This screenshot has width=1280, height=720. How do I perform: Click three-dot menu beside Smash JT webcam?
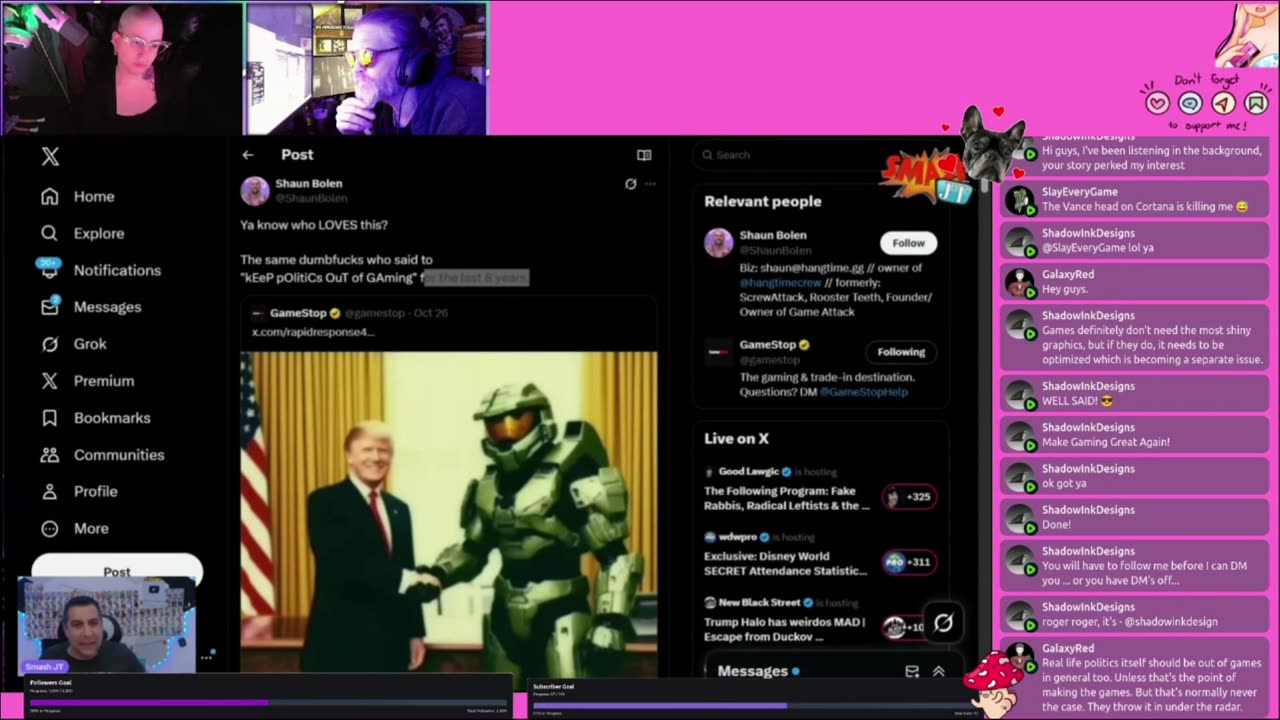click(x=206, y=657)
